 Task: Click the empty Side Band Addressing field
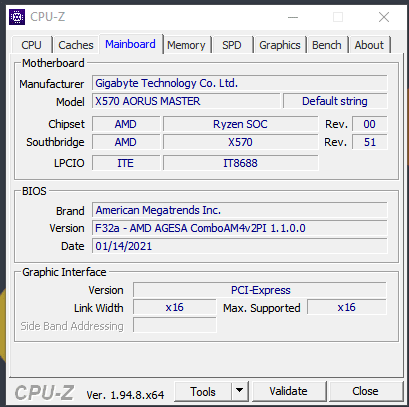pyautogui.click(x=175, y=325)
